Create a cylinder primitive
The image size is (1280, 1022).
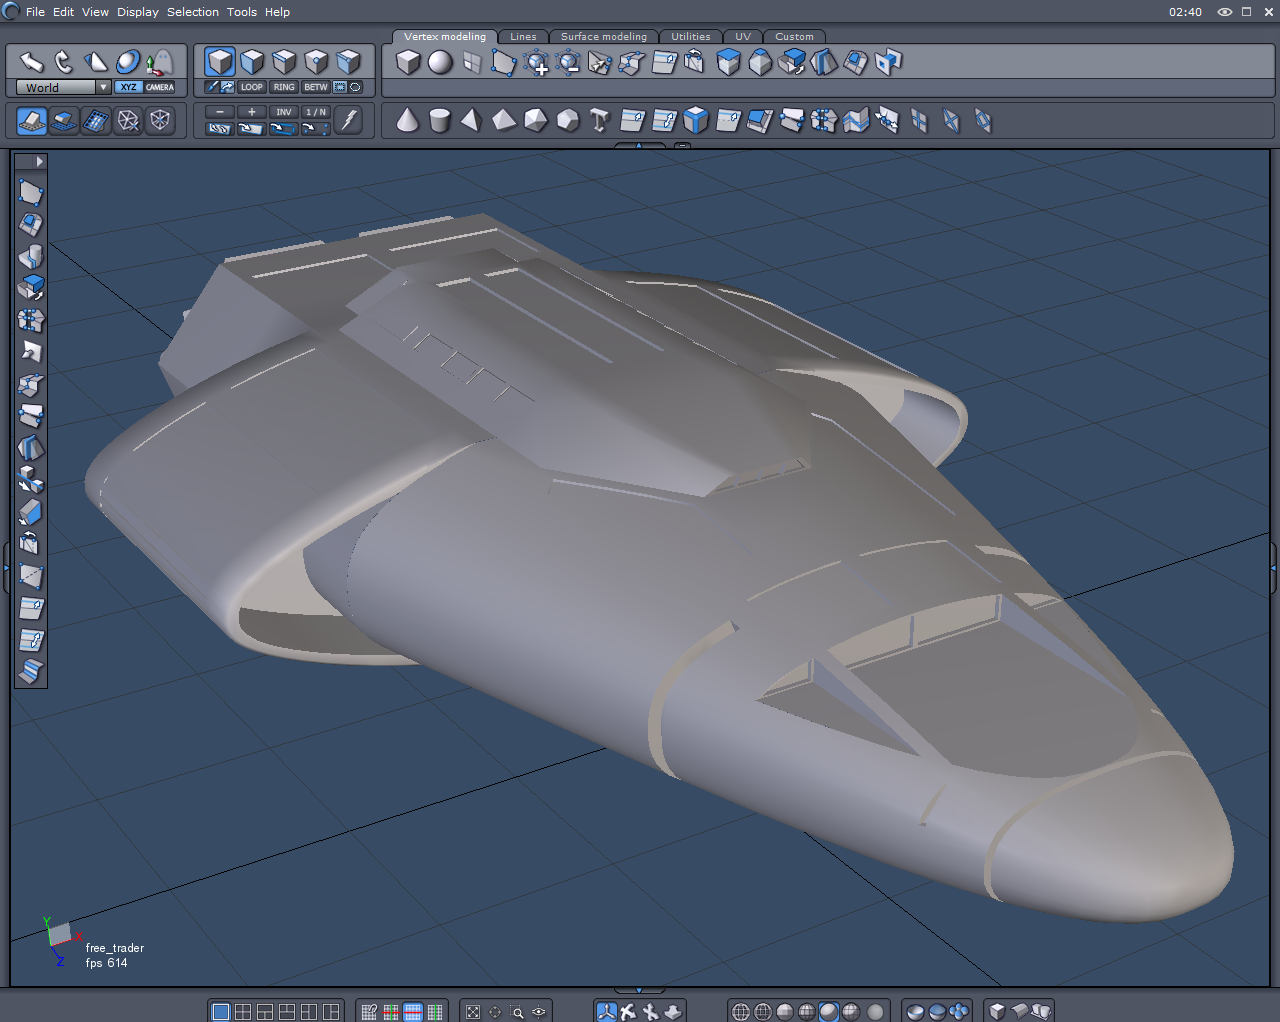(439, 121)
